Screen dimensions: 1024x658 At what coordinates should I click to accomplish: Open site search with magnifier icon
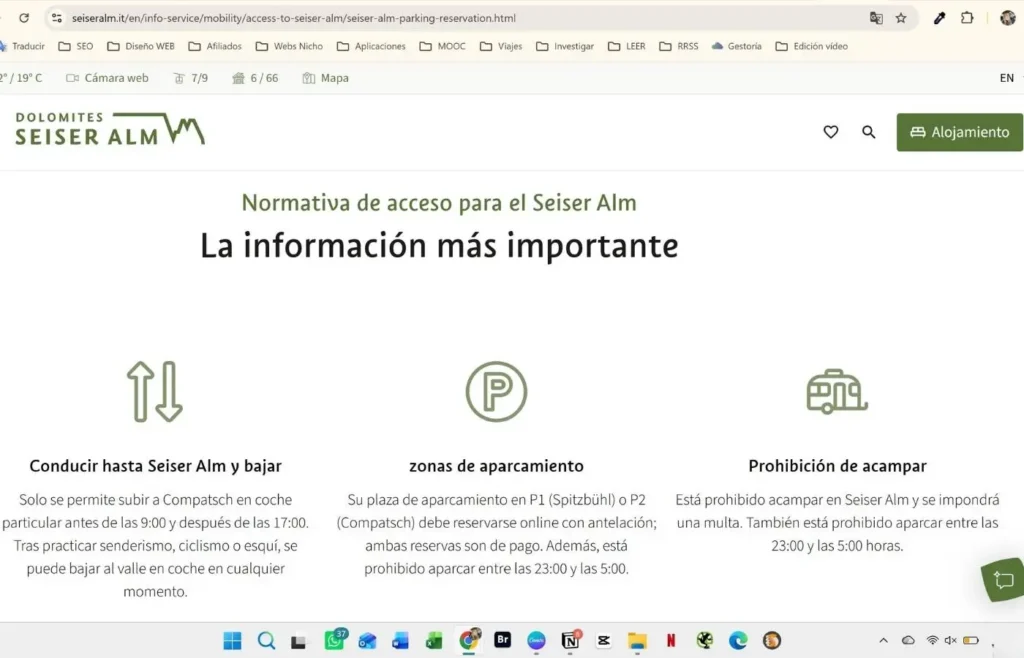coord(869,132)
